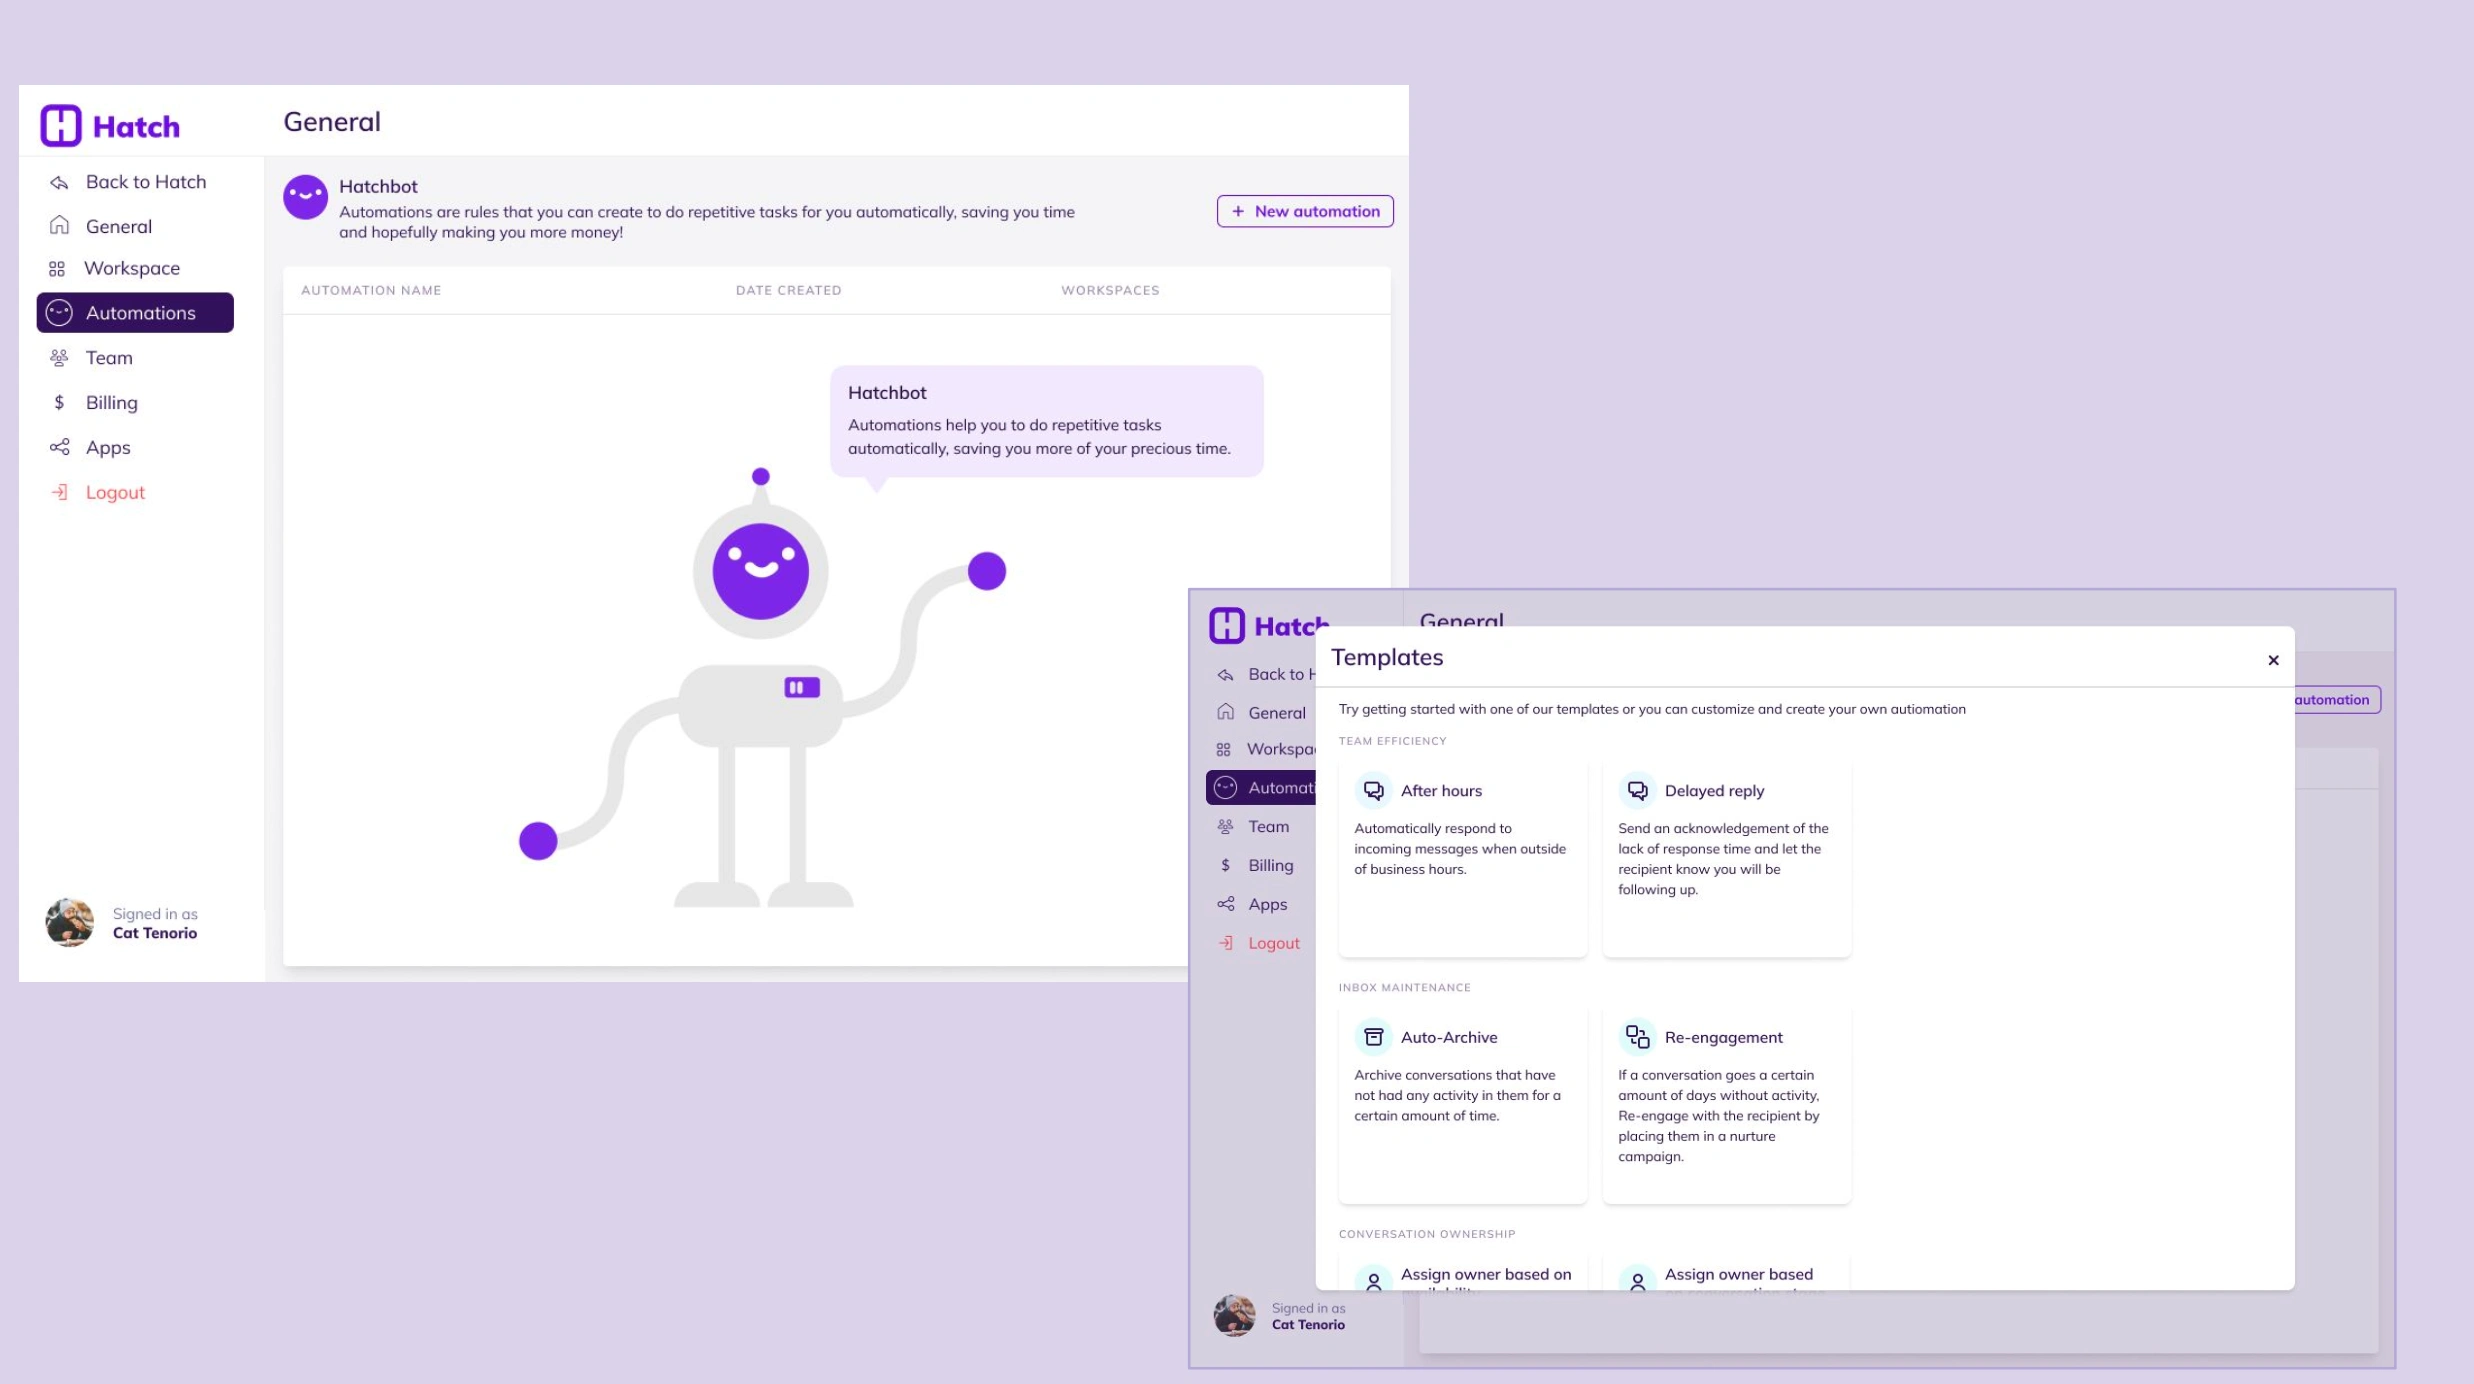Viewport: 2474px width, 1384px height.
Task: Click the After hours chat icon
Action: click(1373, 790)
